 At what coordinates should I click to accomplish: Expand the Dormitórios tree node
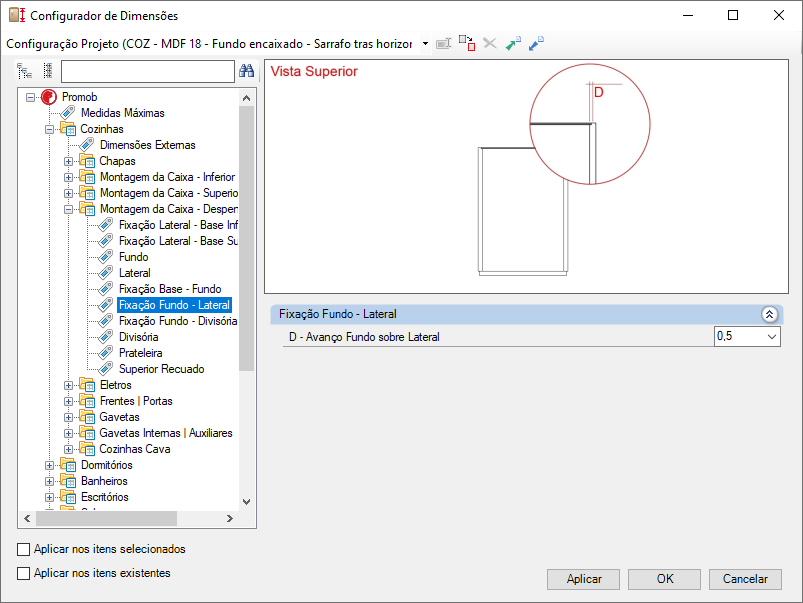[x=50, y=465]
